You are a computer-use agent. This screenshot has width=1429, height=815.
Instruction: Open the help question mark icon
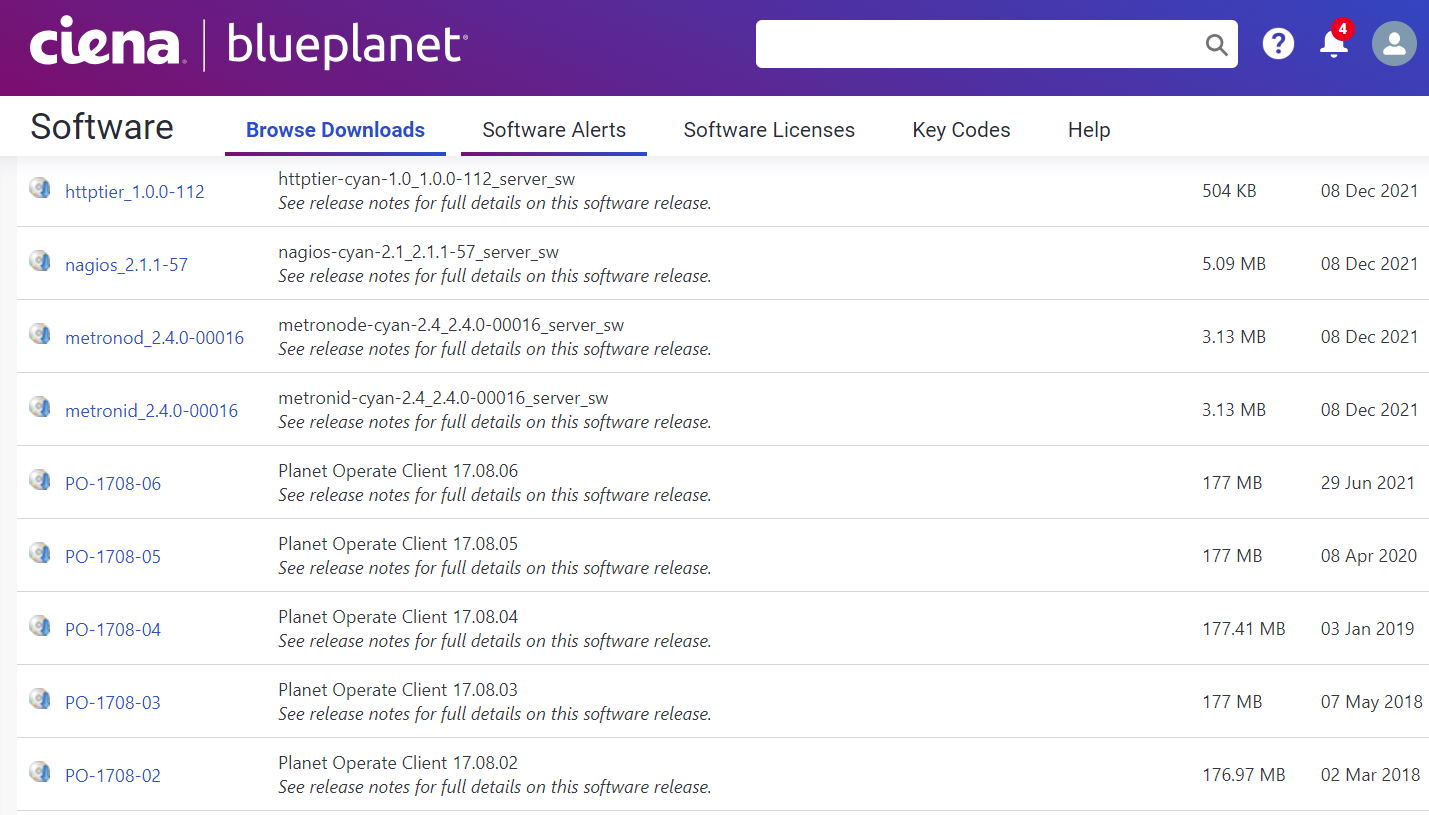click(x=1278, y=44)
